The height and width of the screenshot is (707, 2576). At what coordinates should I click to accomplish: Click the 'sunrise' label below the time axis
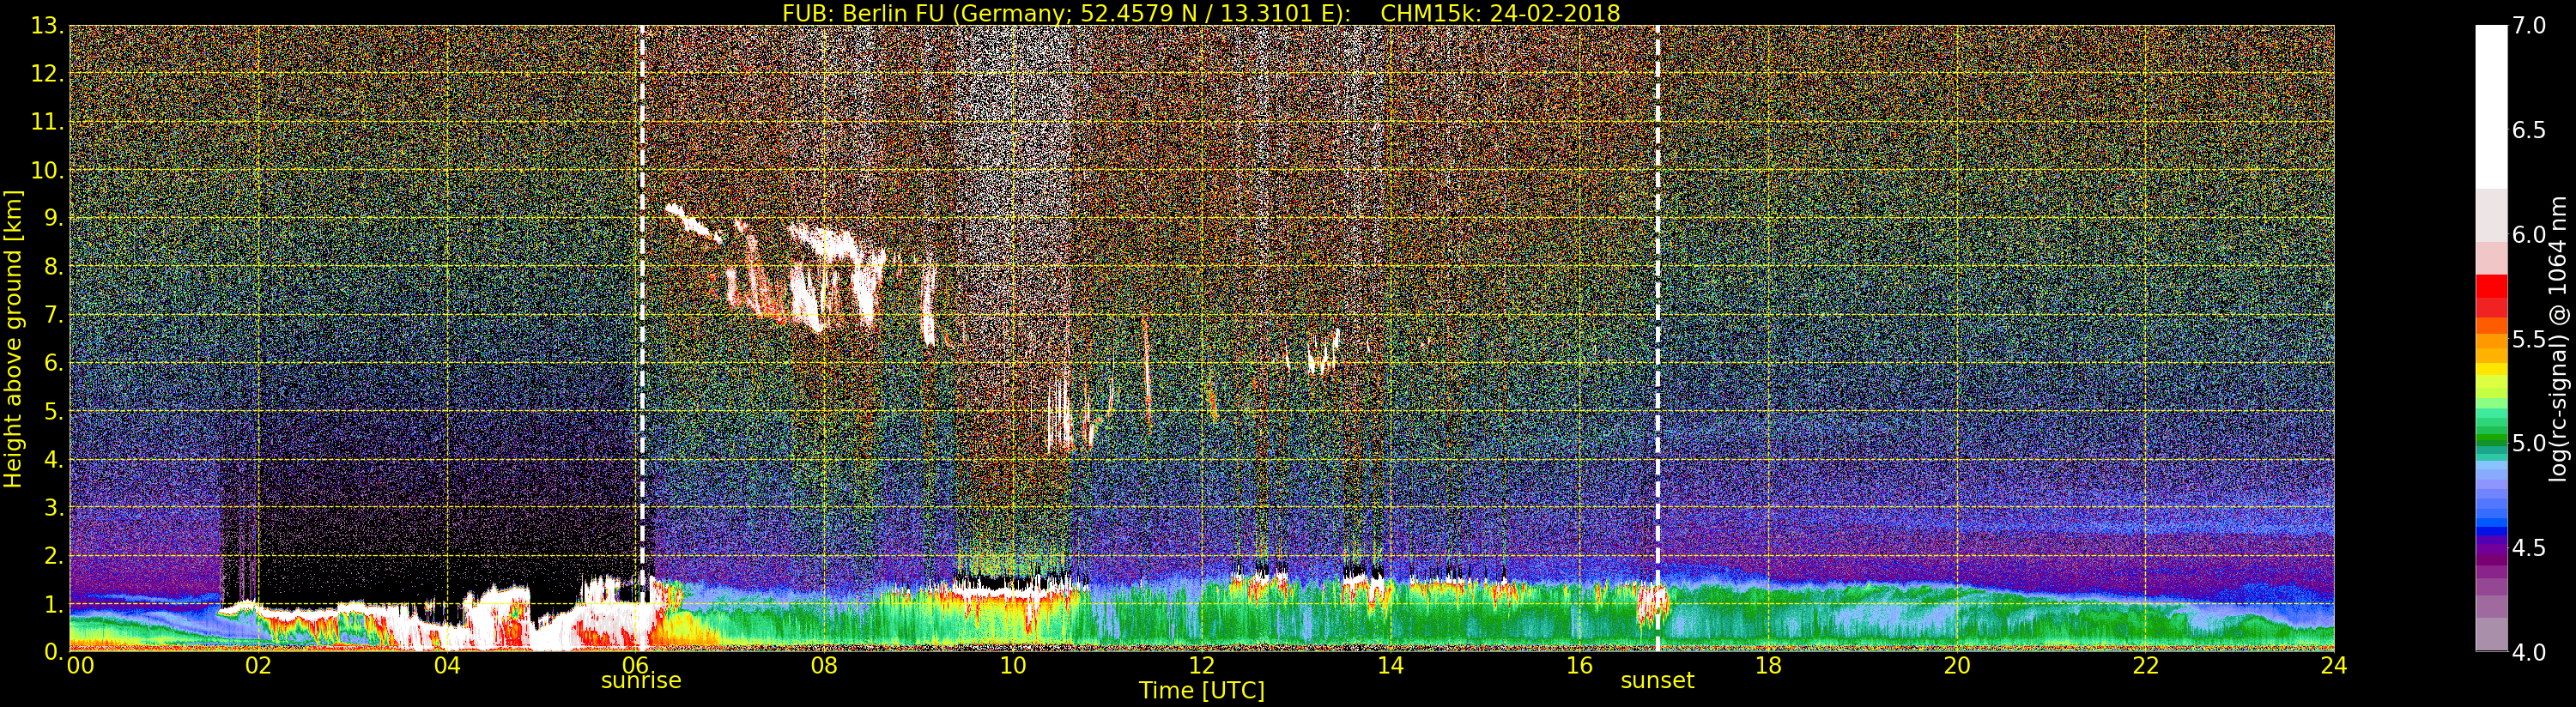[x=641, y=680]
